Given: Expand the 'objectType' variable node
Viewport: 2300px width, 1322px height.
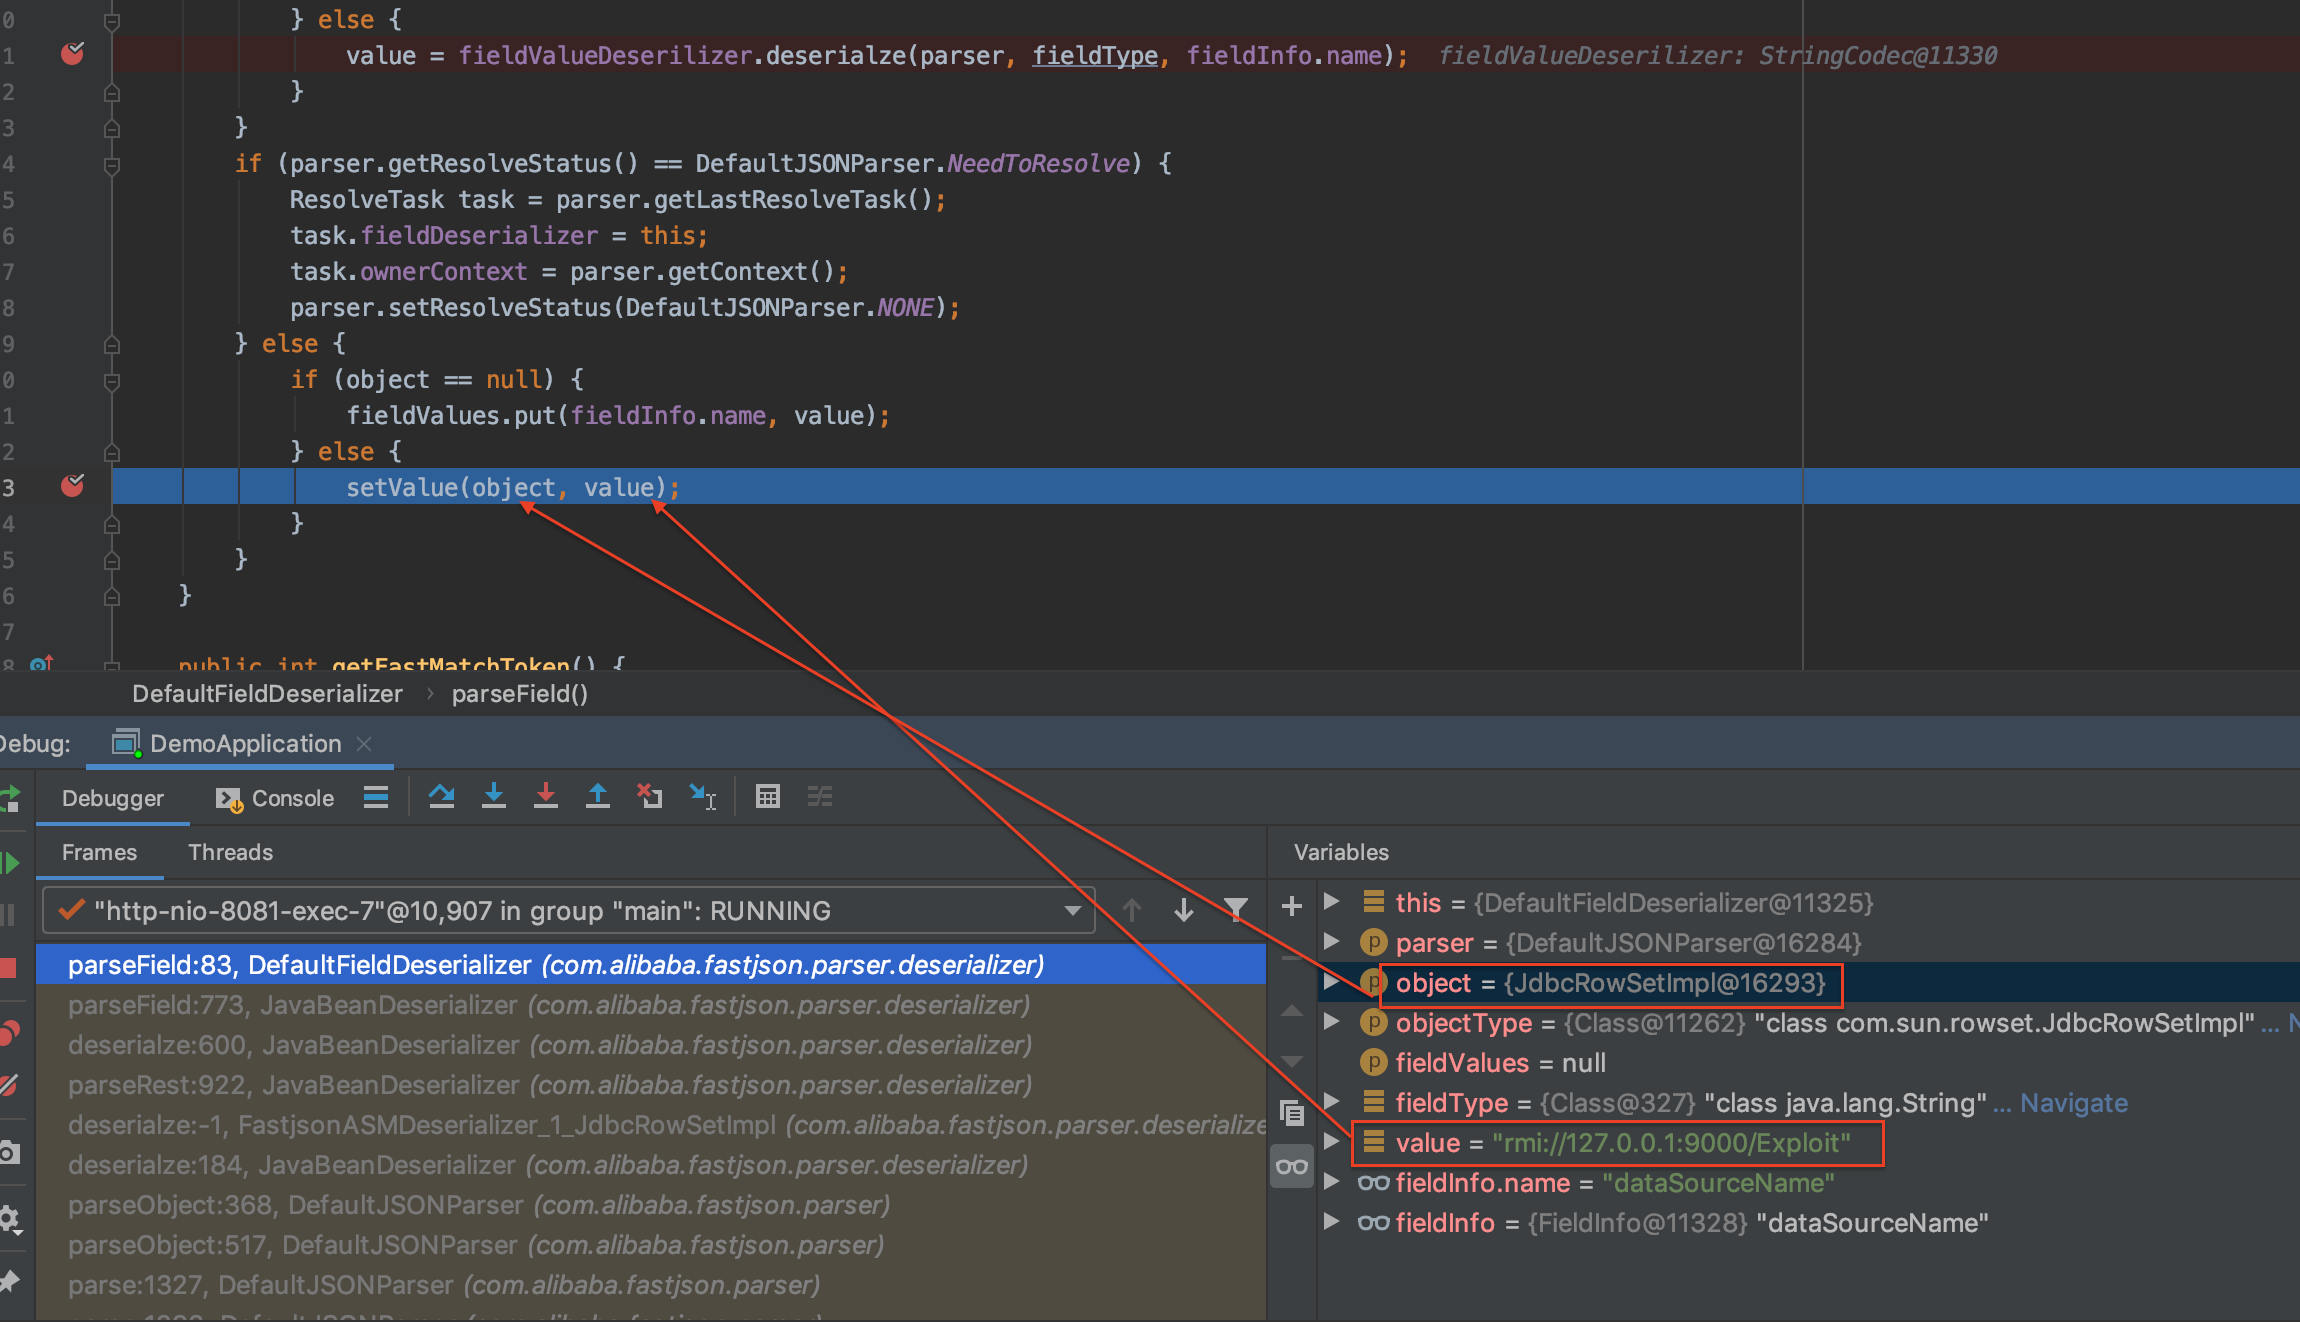Looking at the screenshot, I should pyautogui.click(x=1331, y=1021).
